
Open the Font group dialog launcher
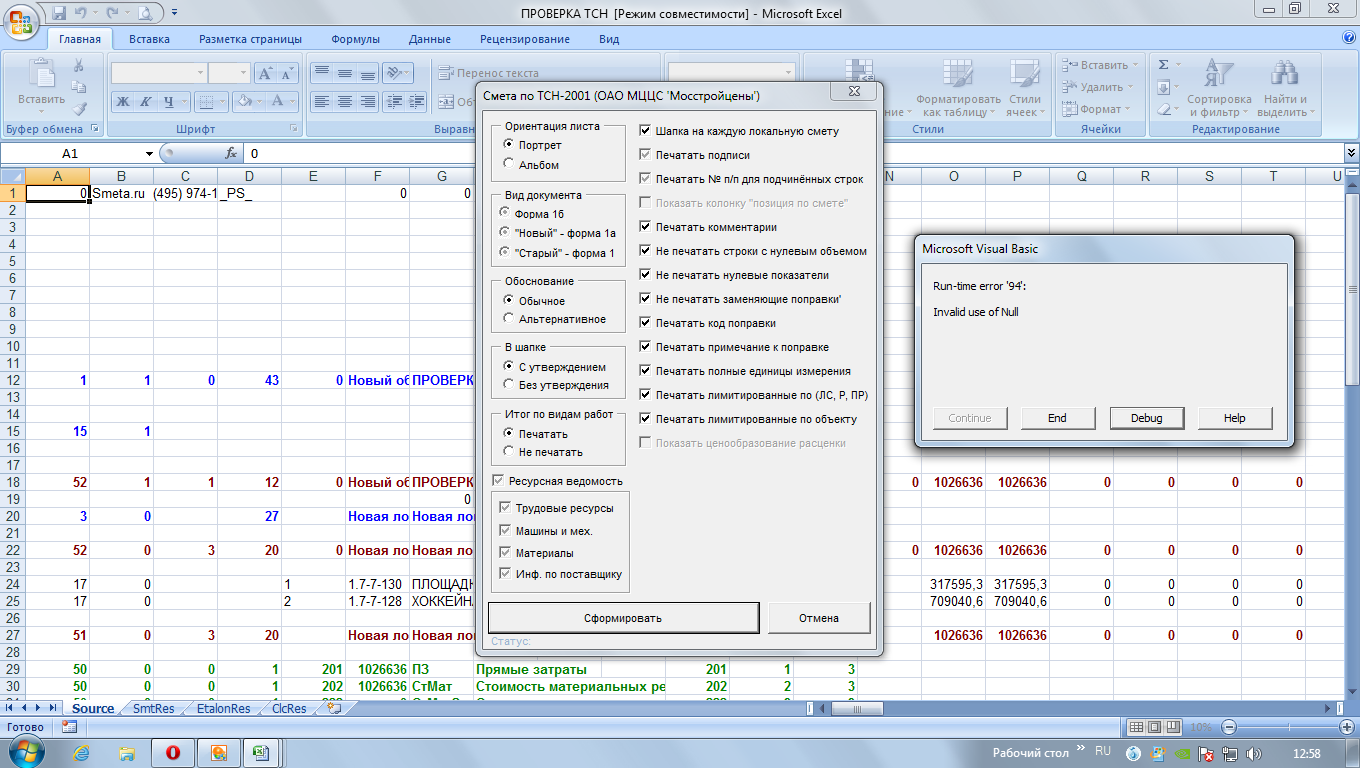pyautogui.click(x=294, y=129)
